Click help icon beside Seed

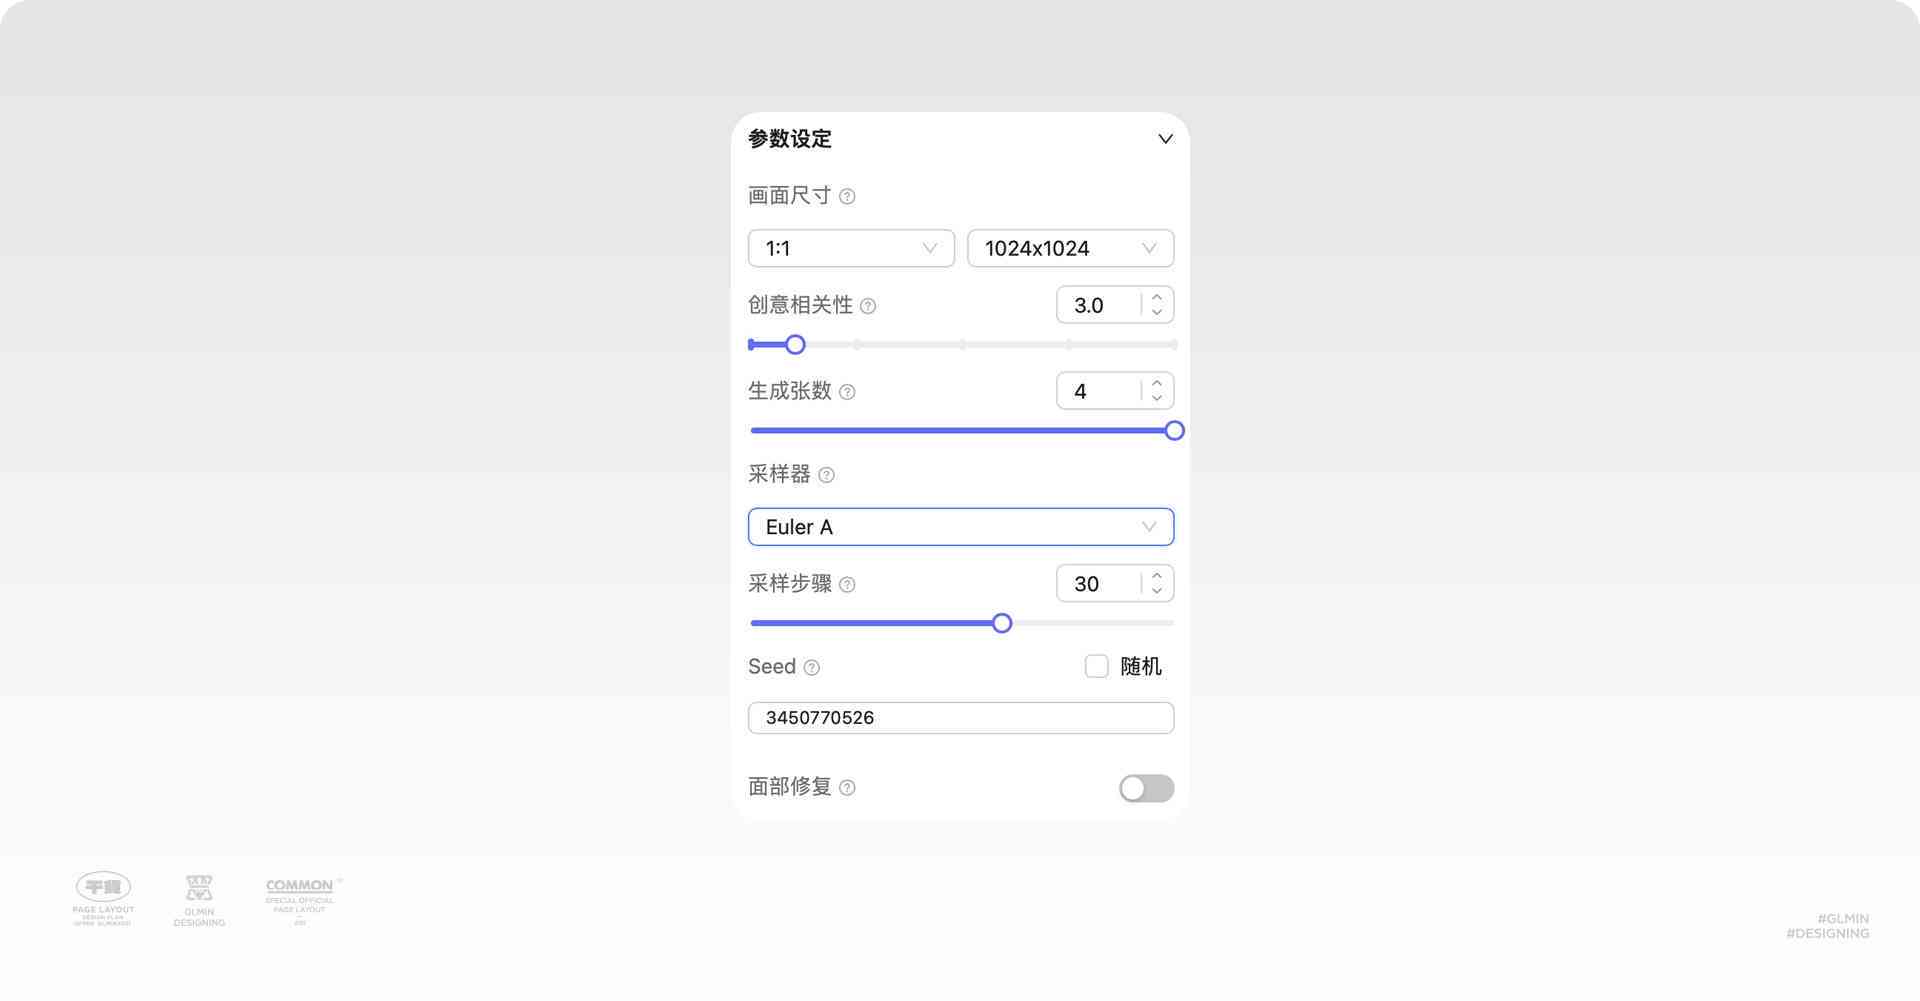812,668
